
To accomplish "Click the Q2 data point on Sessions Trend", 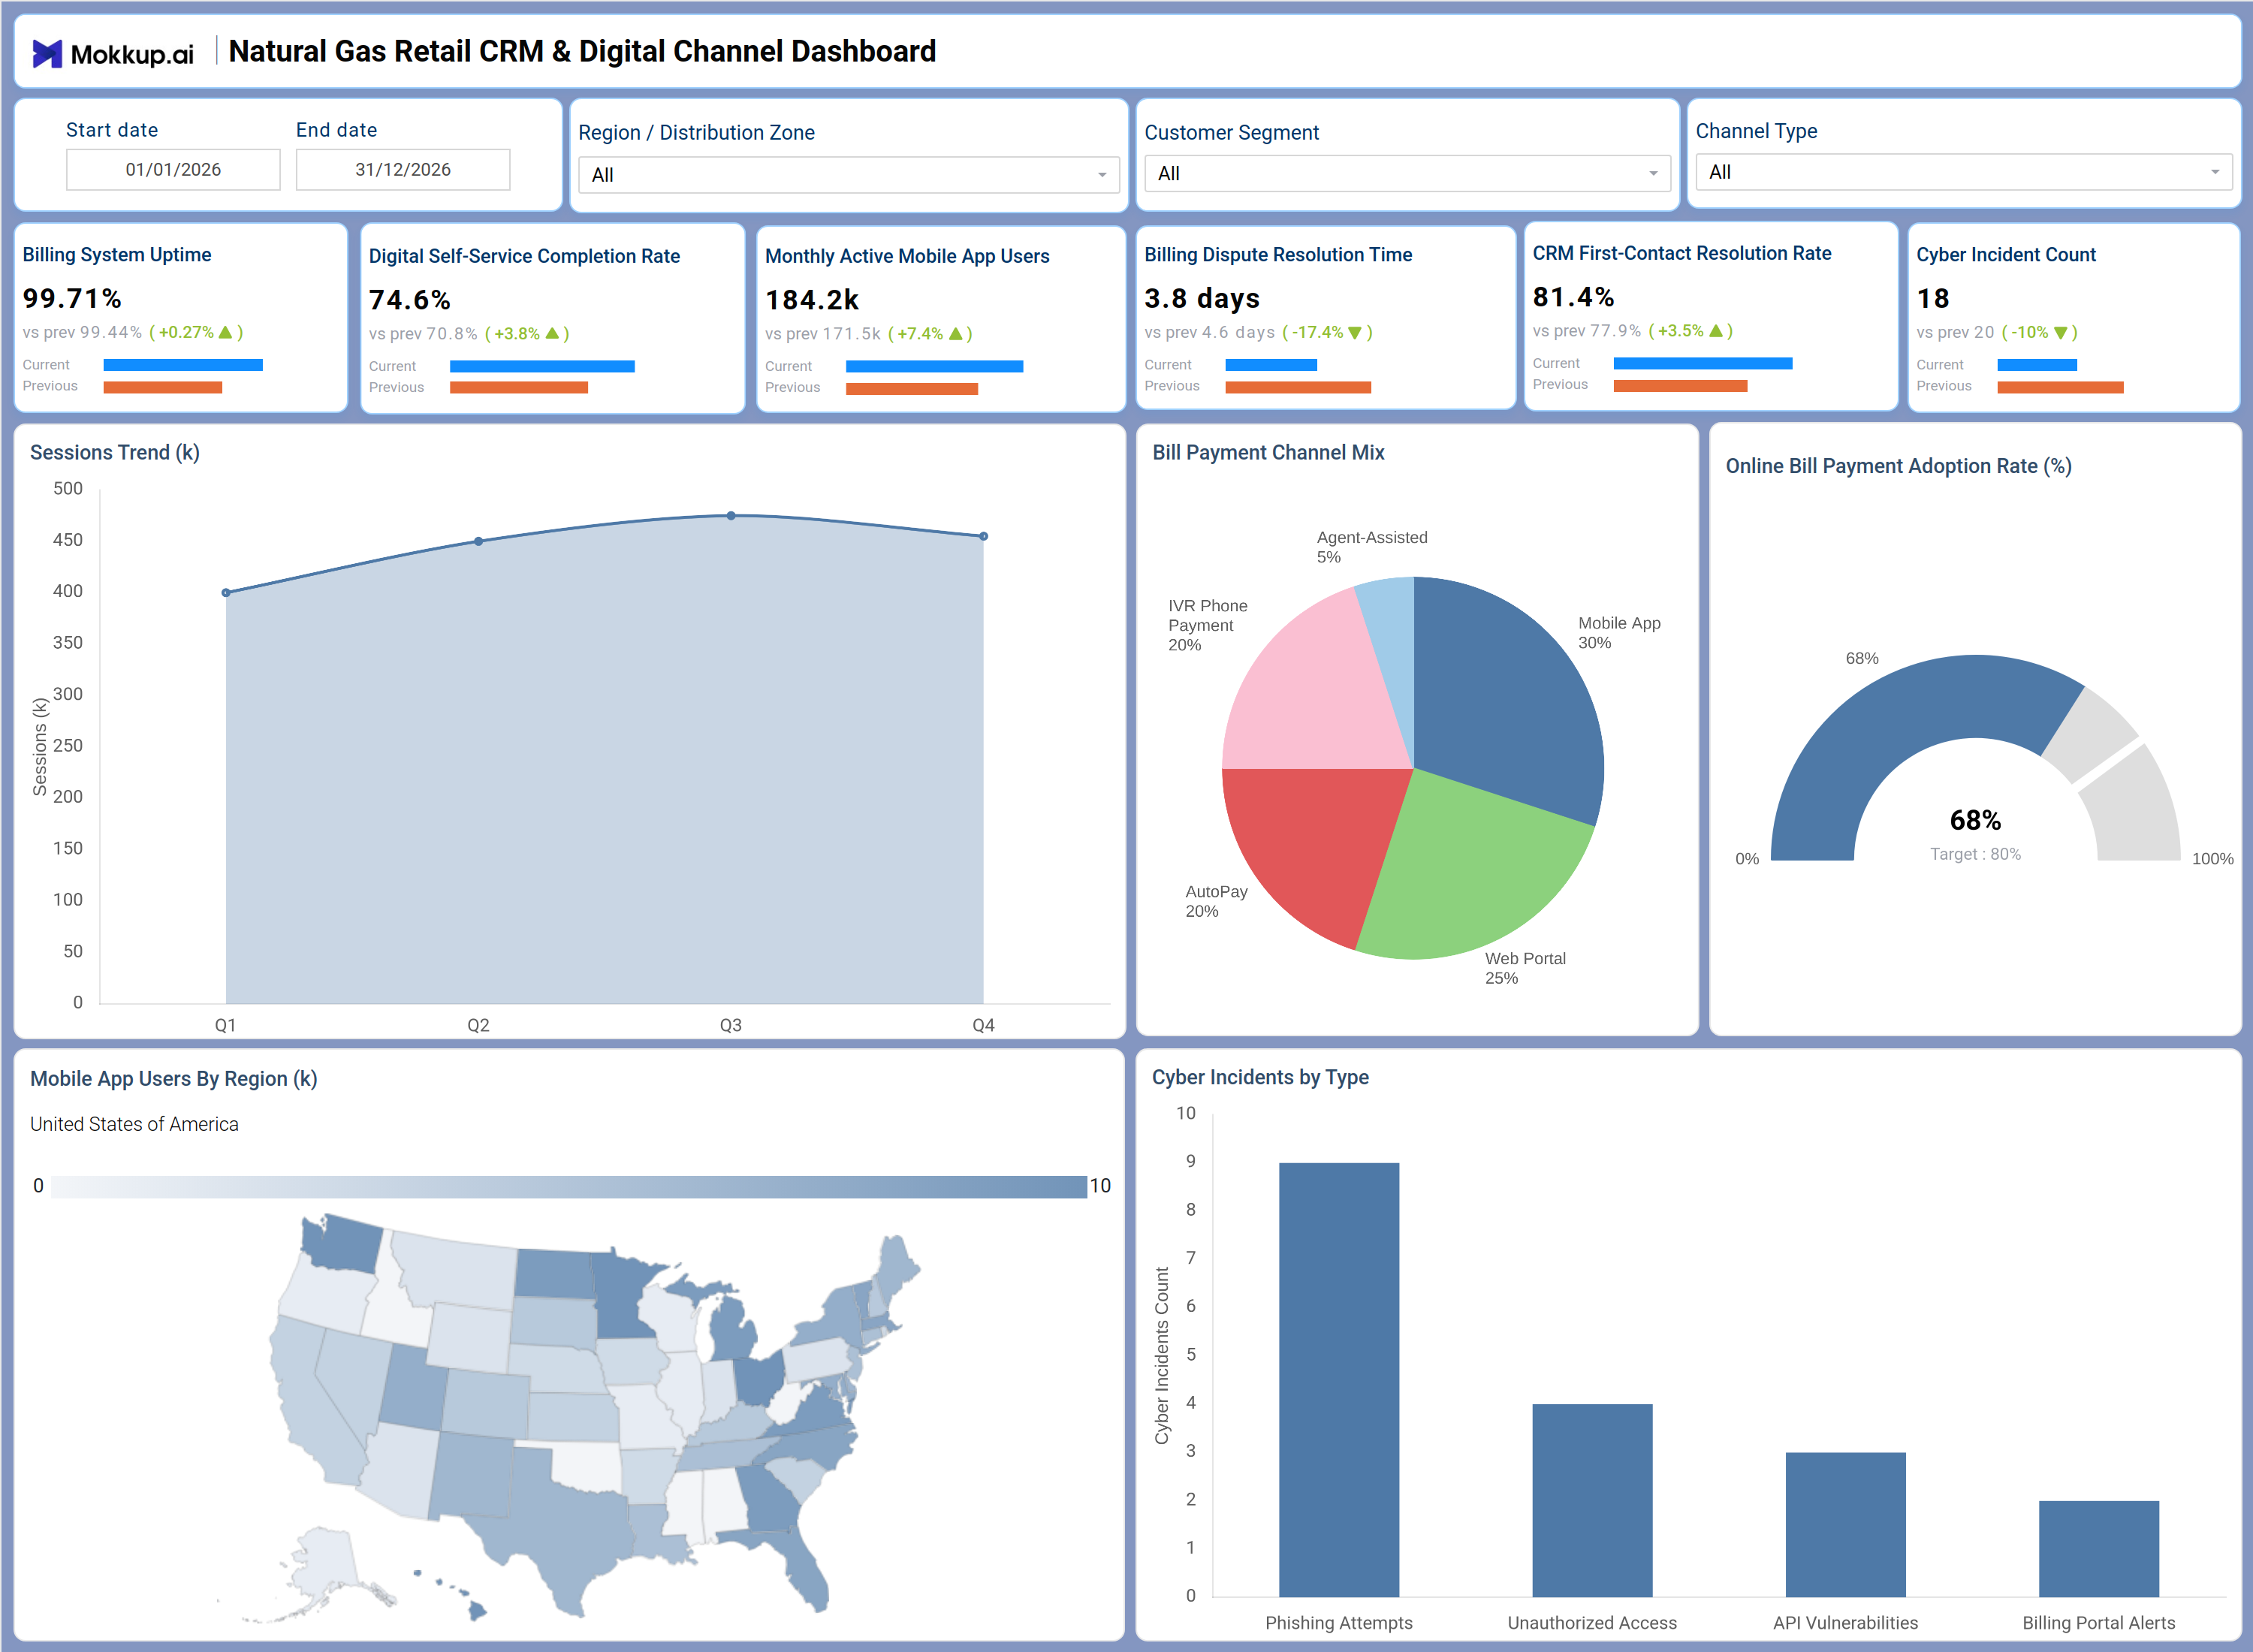I will point(479,541).
